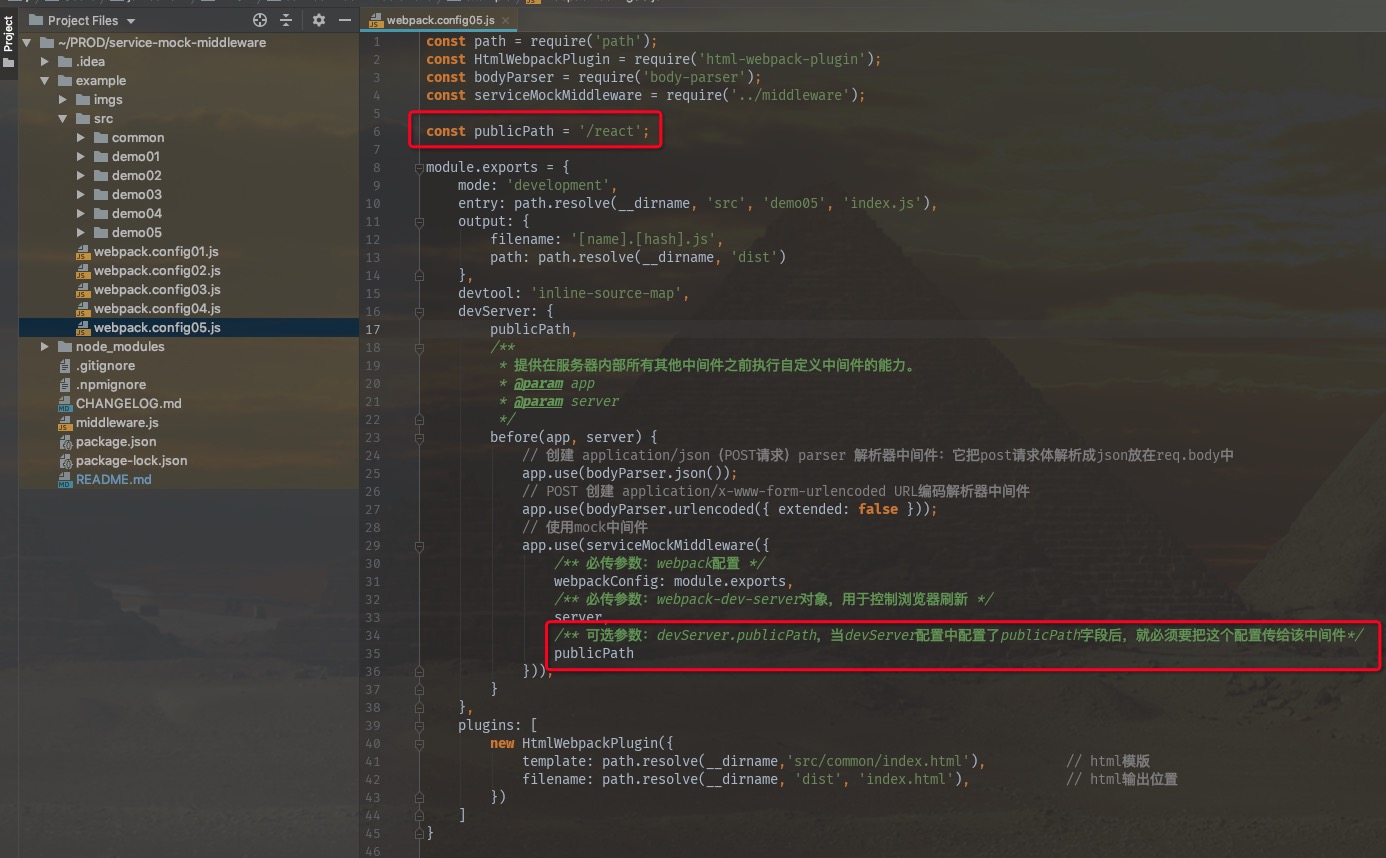1386x858 pixels.
Task: Expand the demo05 folder arrow
Action: click(81, 233)
